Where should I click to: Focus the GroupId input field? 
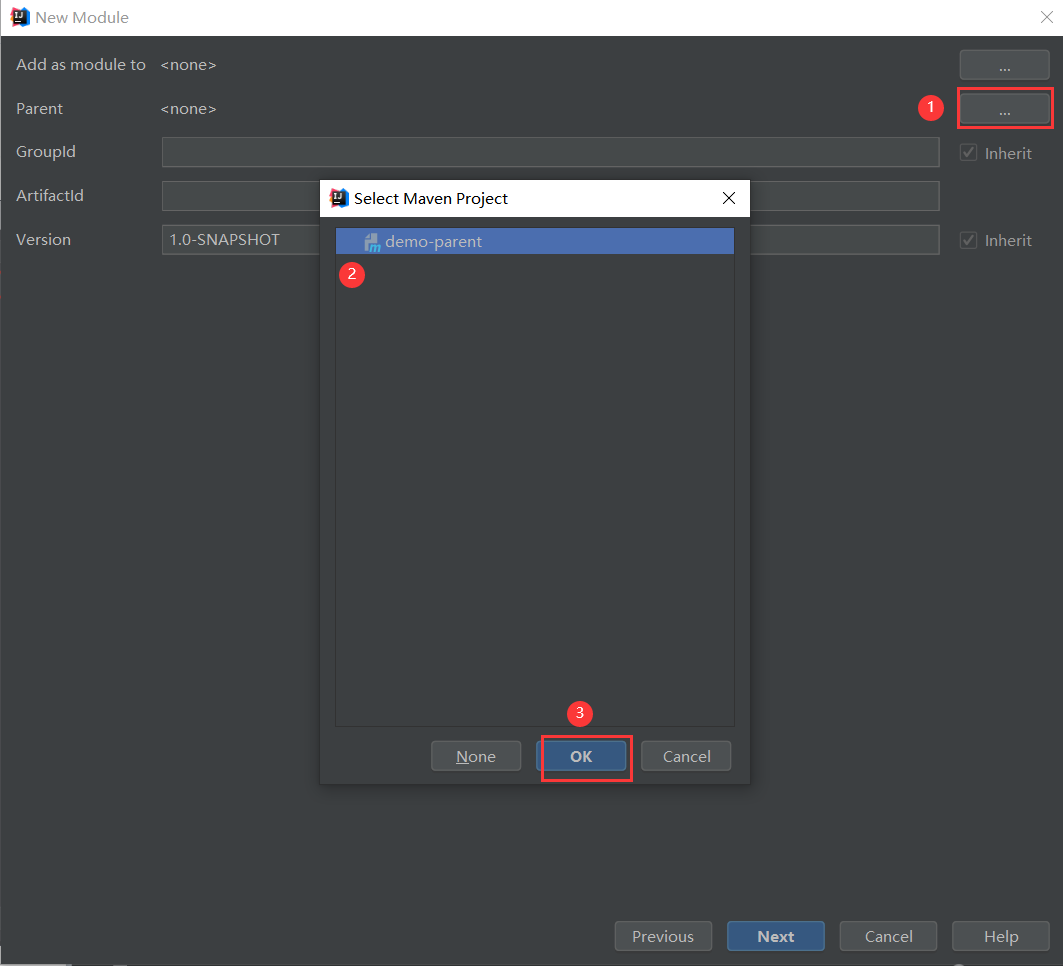(x=550, y=152)
